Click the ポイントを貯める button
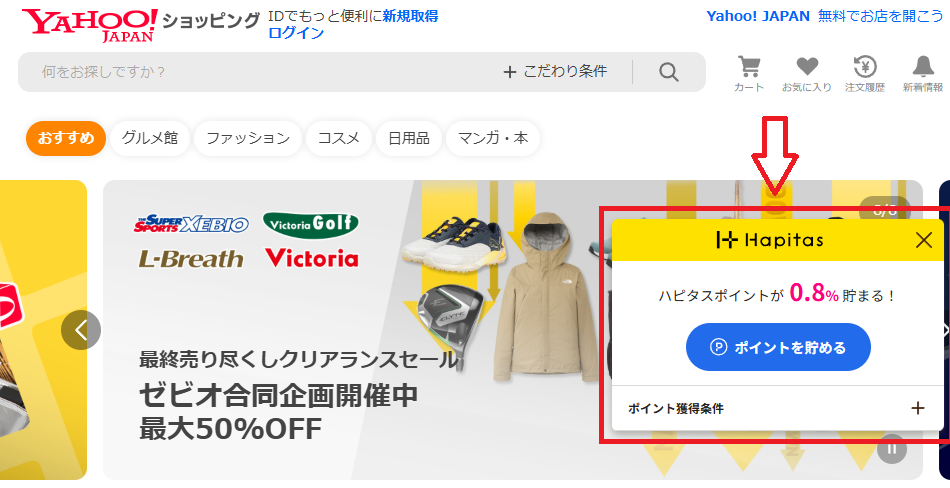The width and height of the screenshot is (950, 488). (x=778, y=347)
